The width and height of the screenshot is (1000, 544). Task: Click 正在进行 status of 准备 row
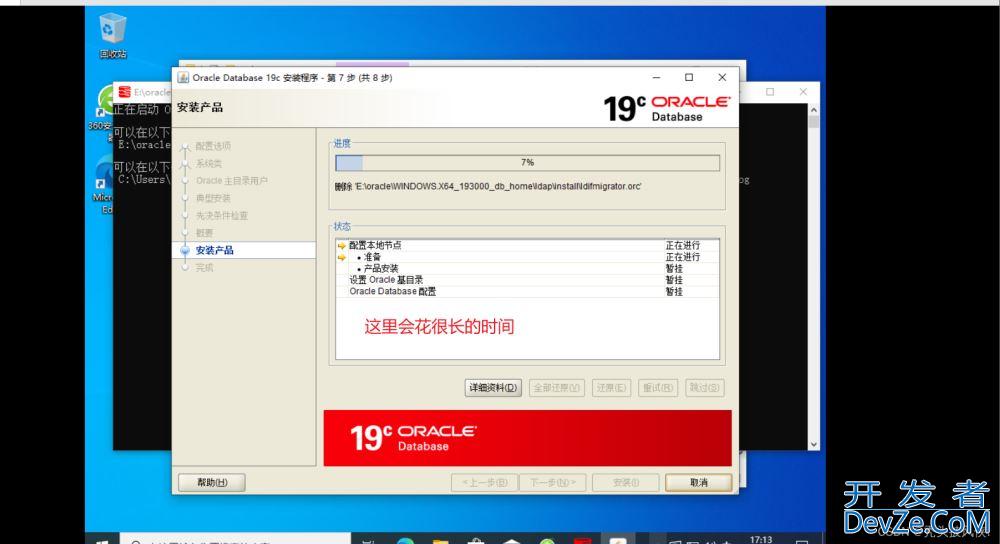682,257
